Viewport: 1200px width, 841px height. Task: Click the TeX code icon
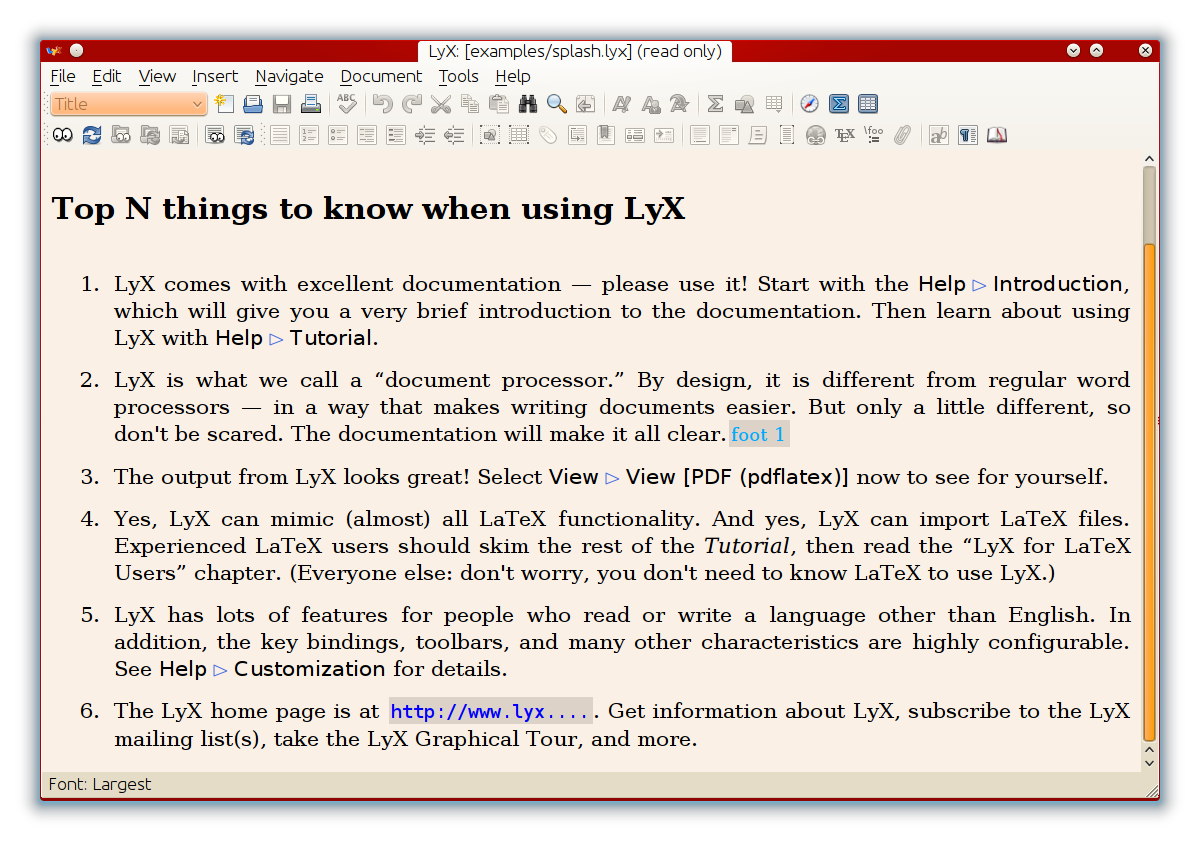(x=844, y=135)
